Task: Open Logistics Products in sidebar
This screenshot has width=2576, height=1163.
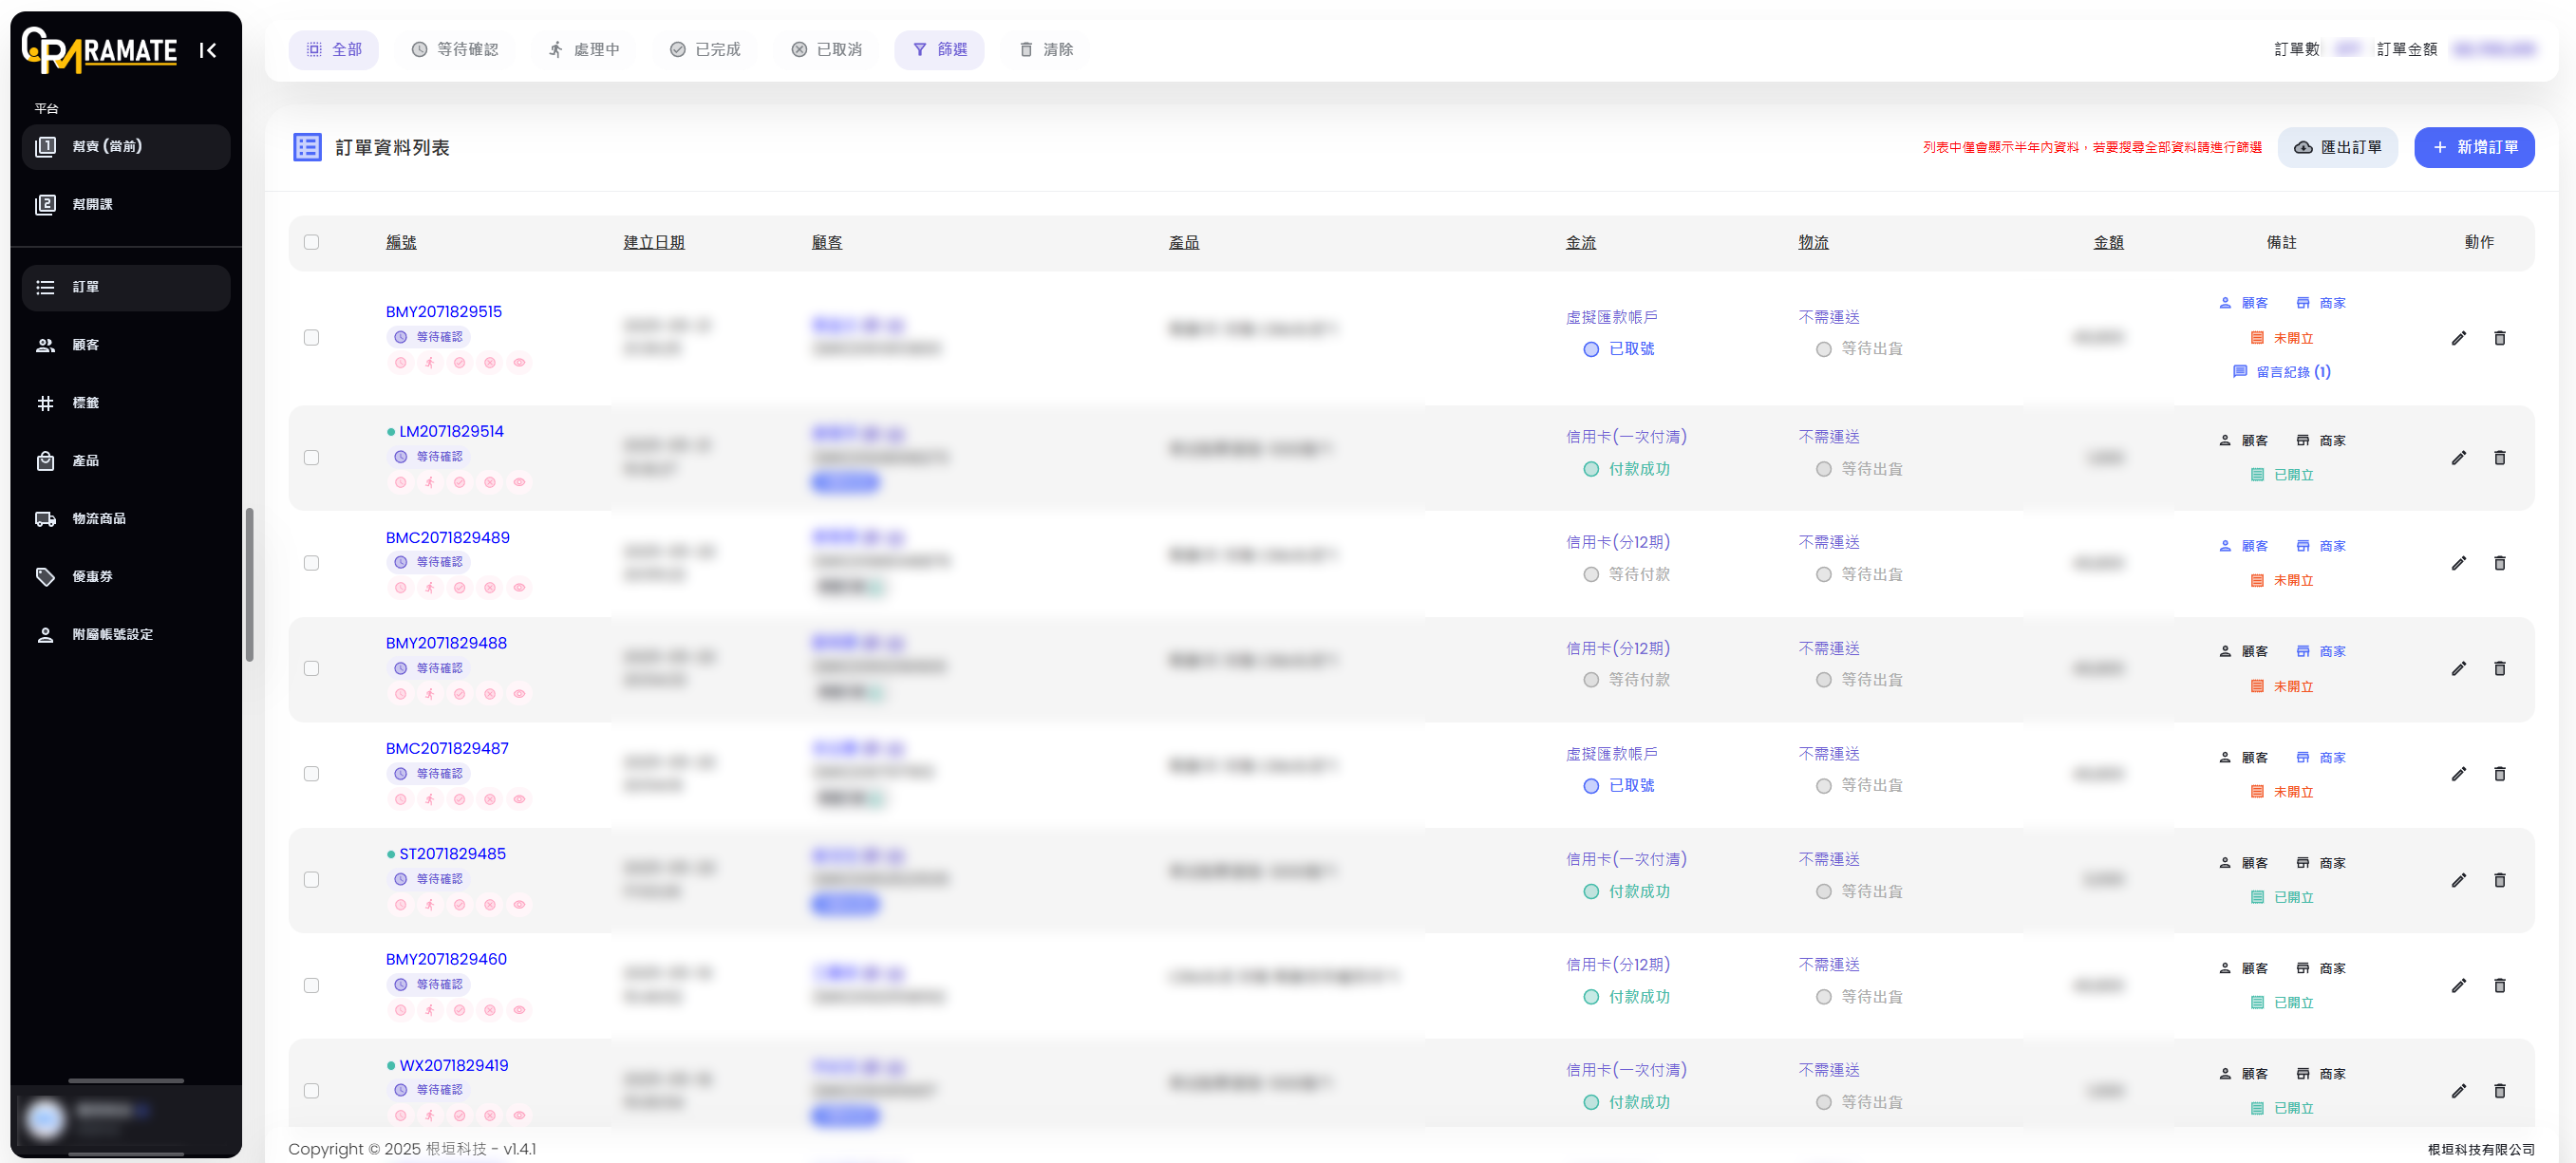Action: [98, 518]
